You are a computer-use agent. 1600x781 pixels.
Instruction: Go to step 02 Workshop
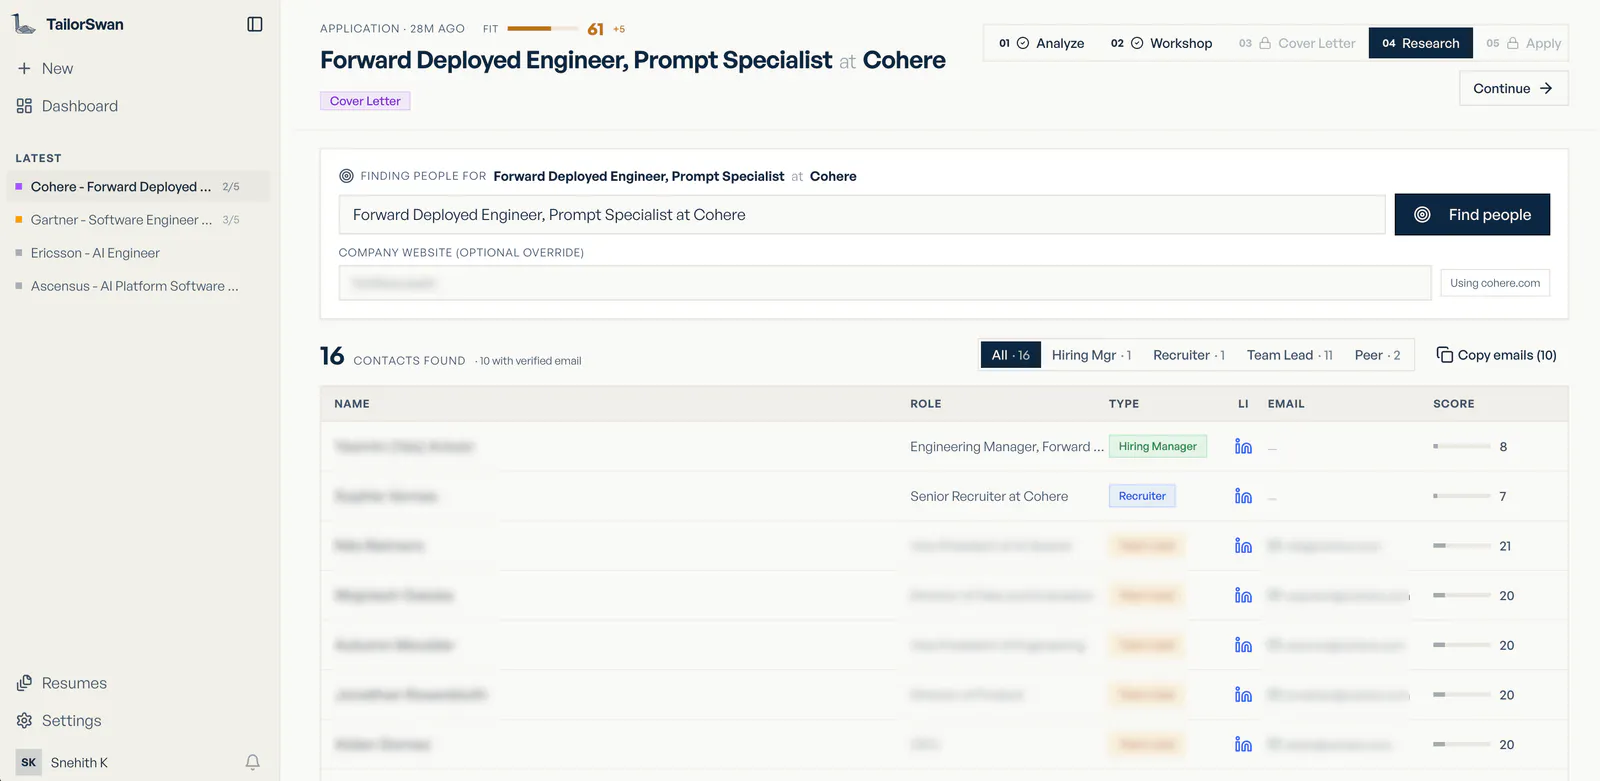click(x=1161, y=43)
